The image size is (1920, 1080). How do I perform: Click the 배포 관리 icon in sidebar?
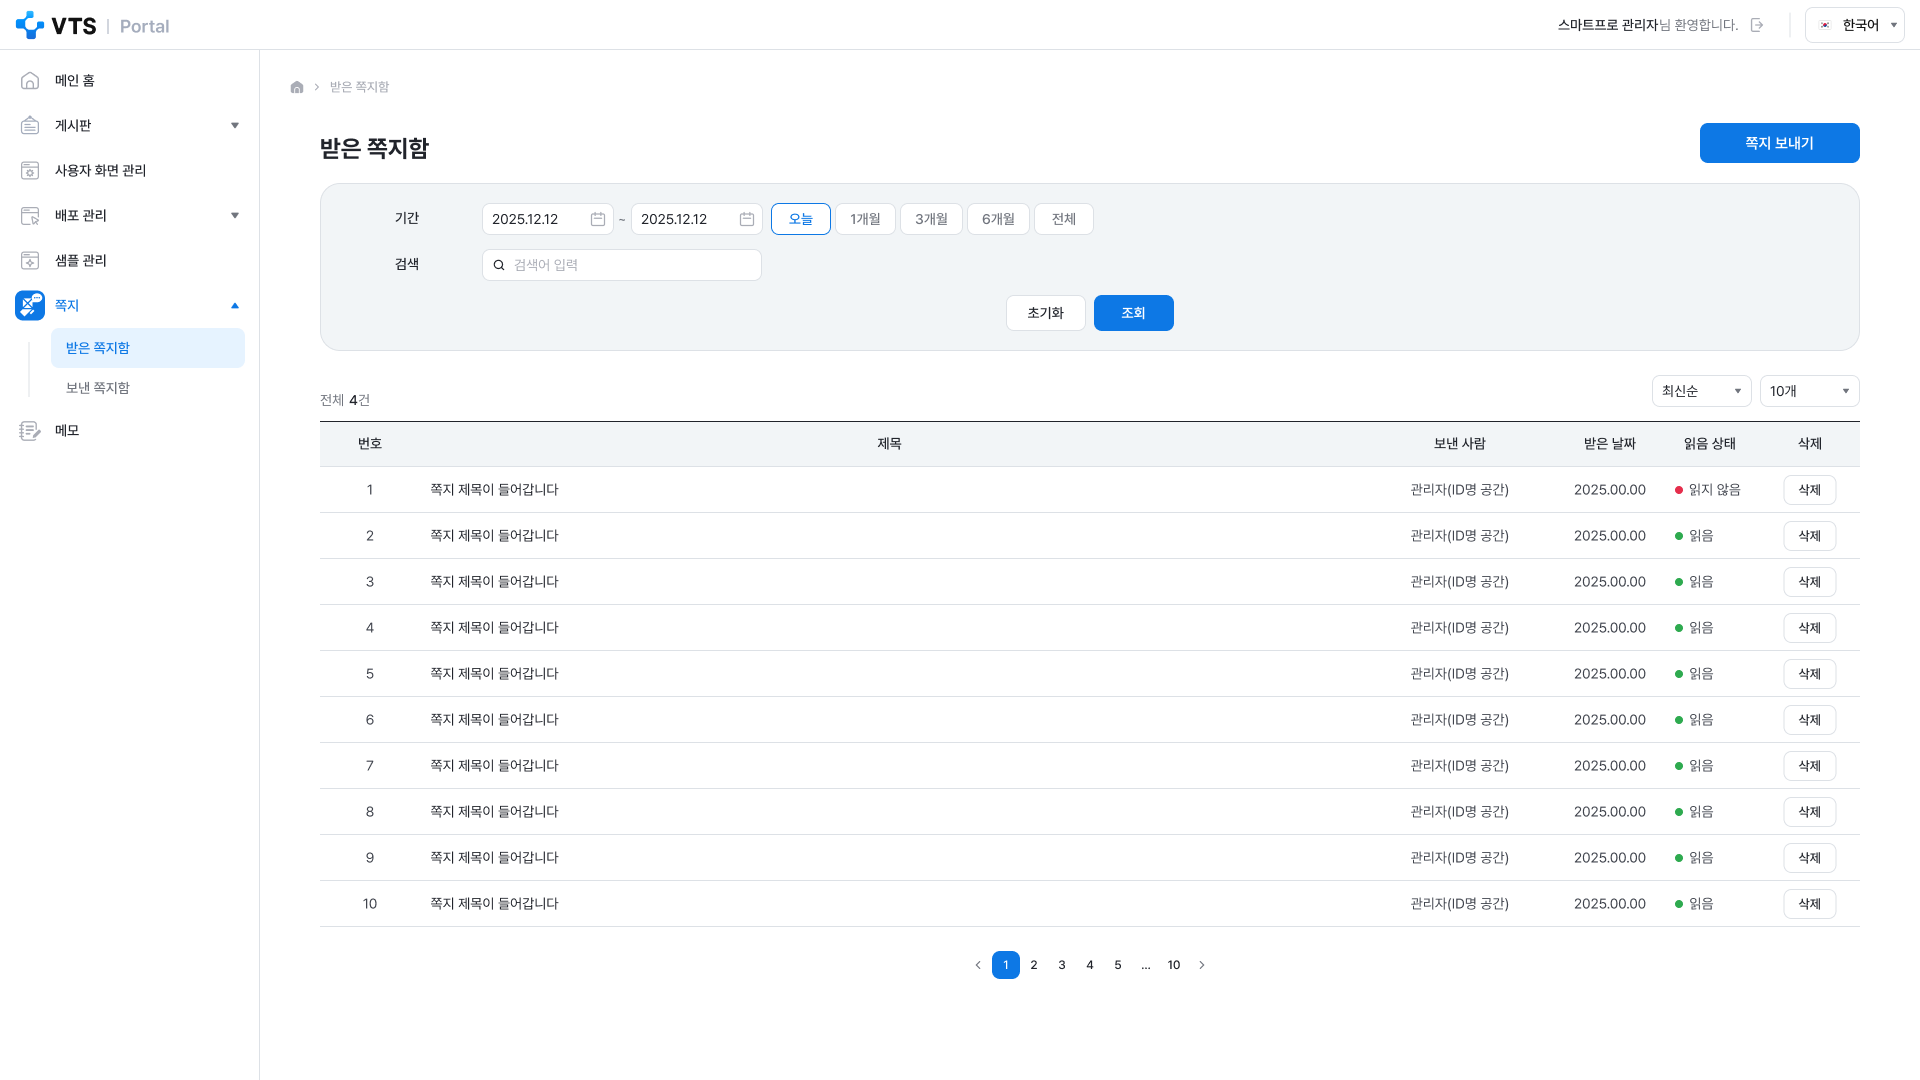pyautogui.click(x=30, y=215)
